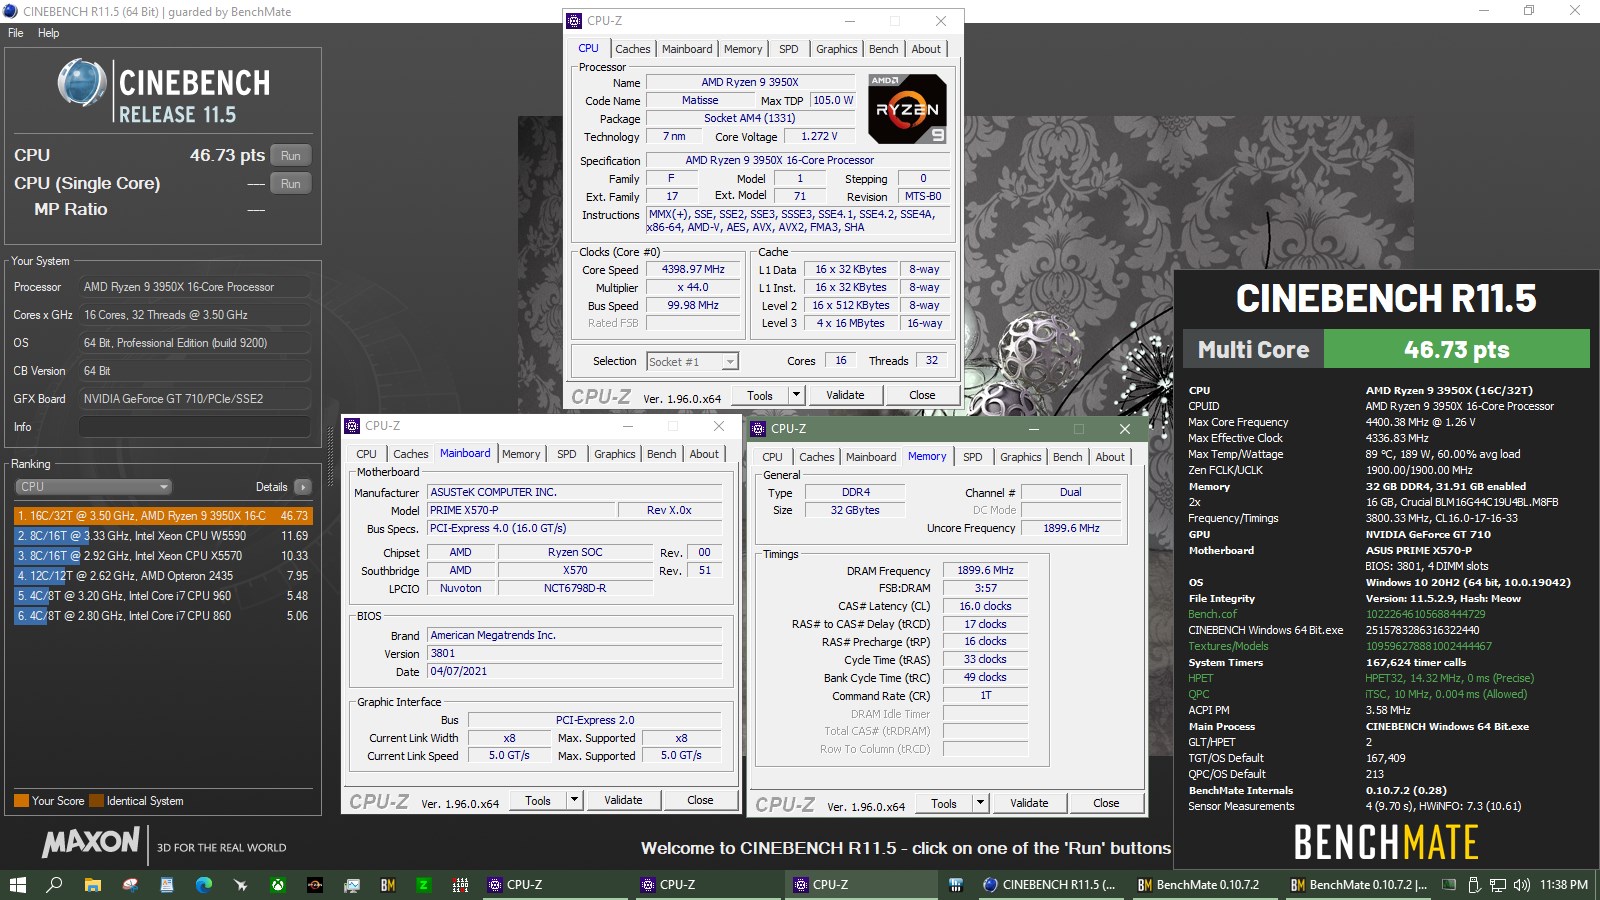
Task: Click the green Z taskbar icon
Action: click(424, 885)
